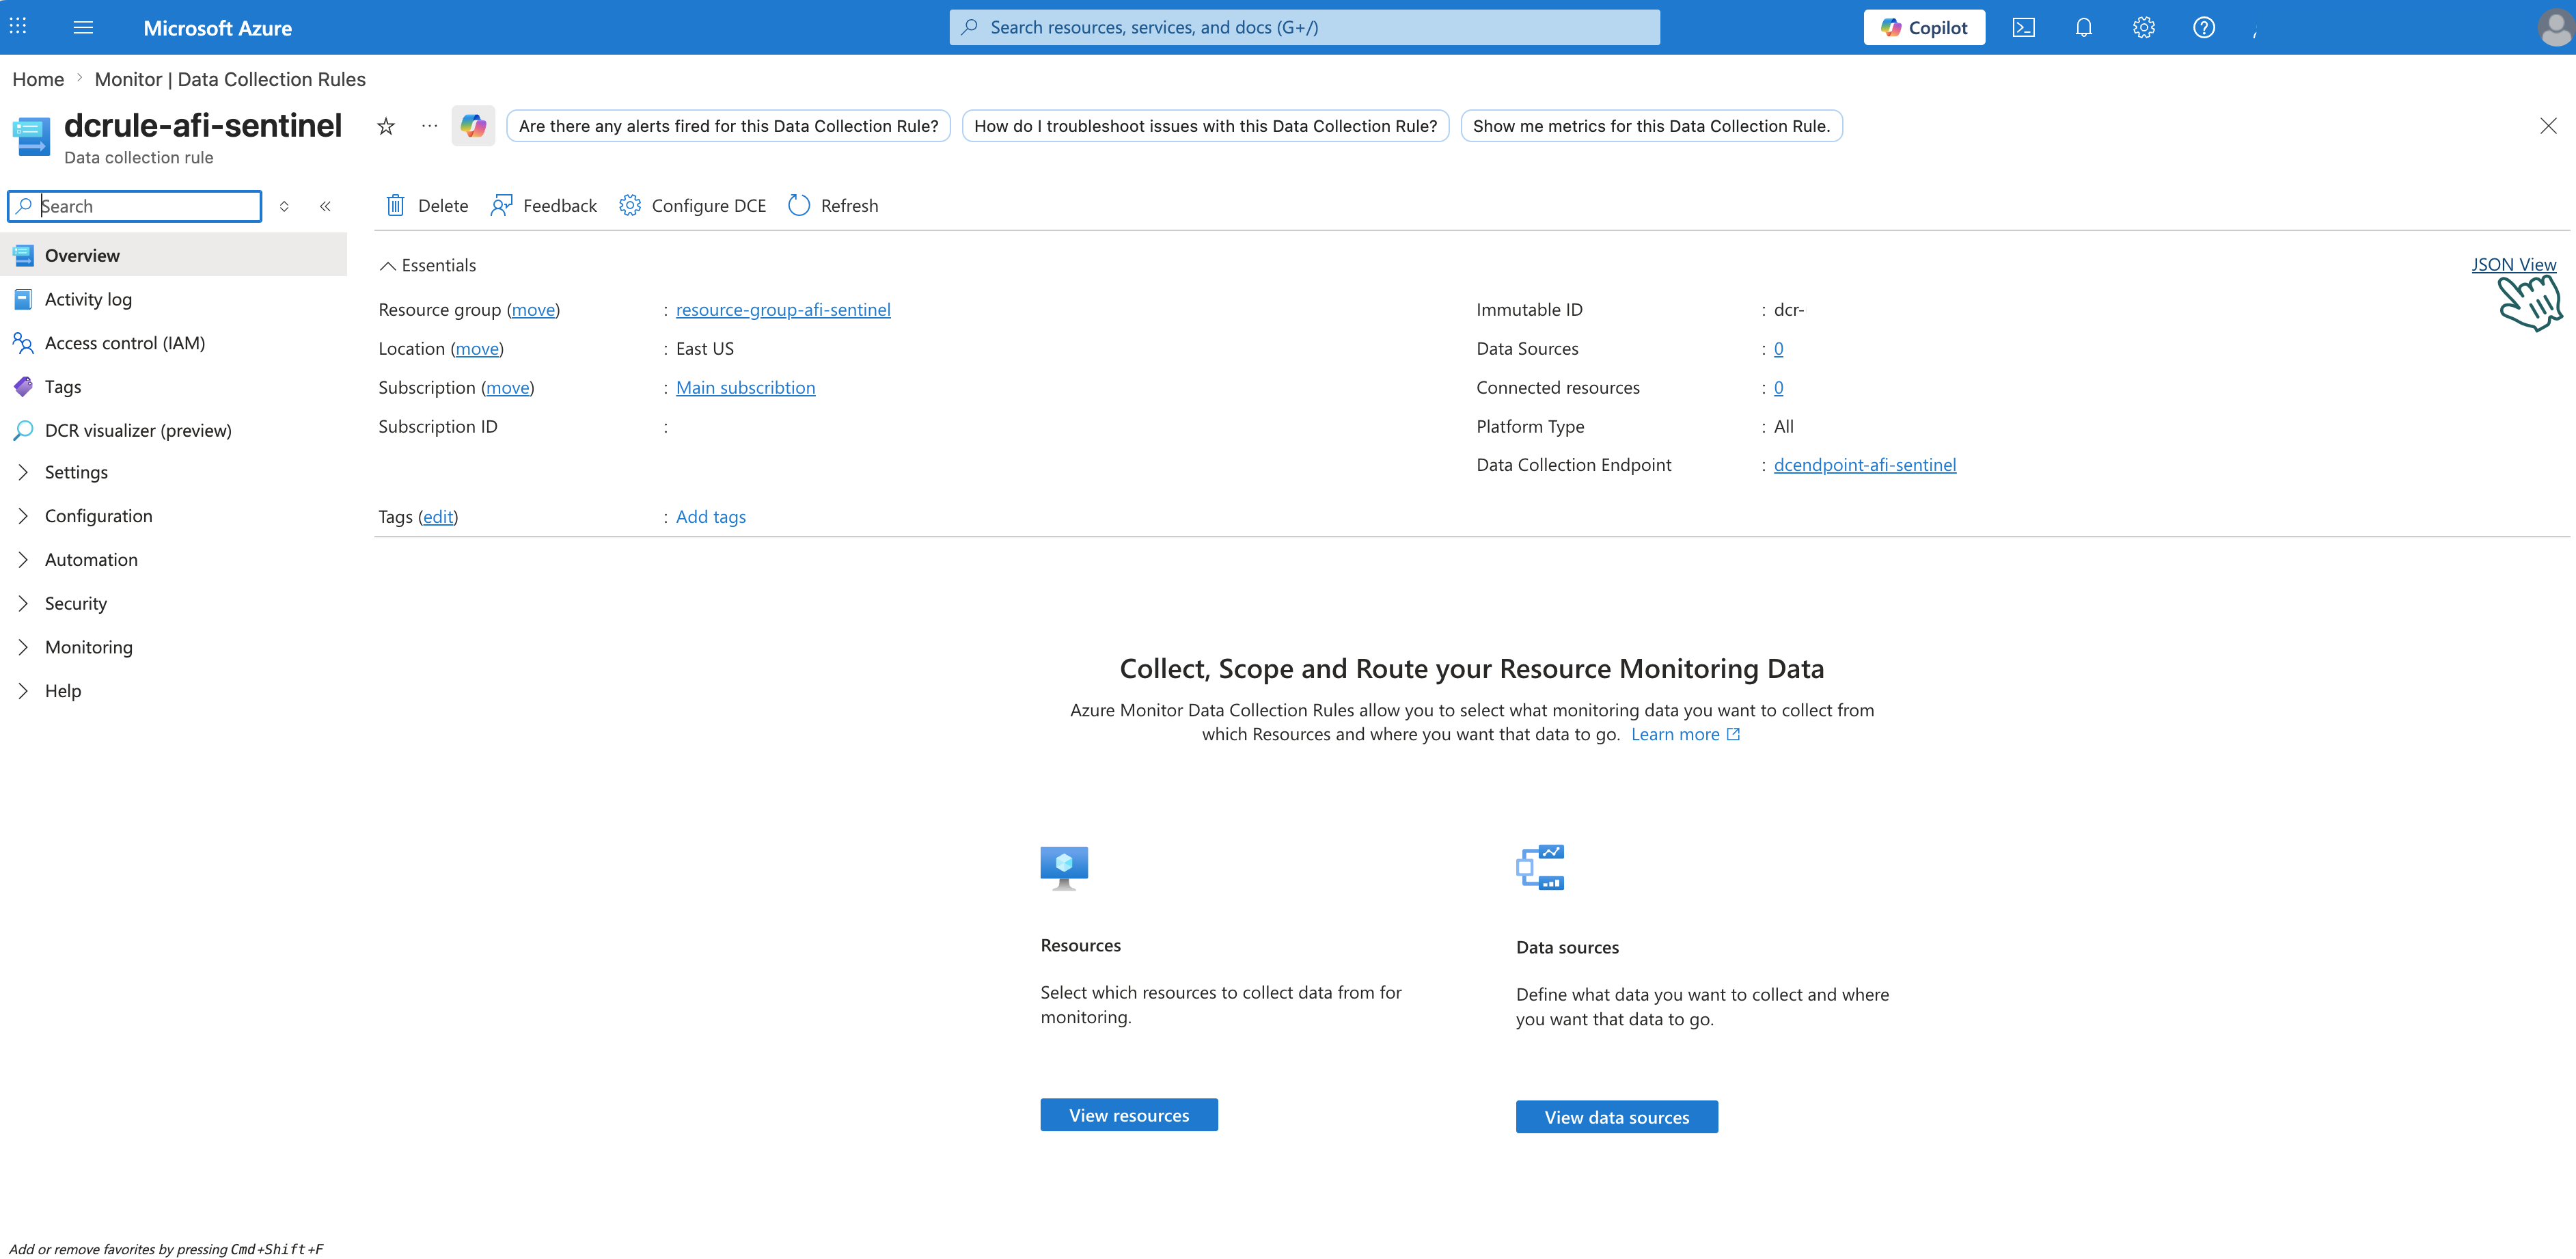Select Activity log in the left menu
Viewport: 2576px width, 1259px height.
coord(174,299)
